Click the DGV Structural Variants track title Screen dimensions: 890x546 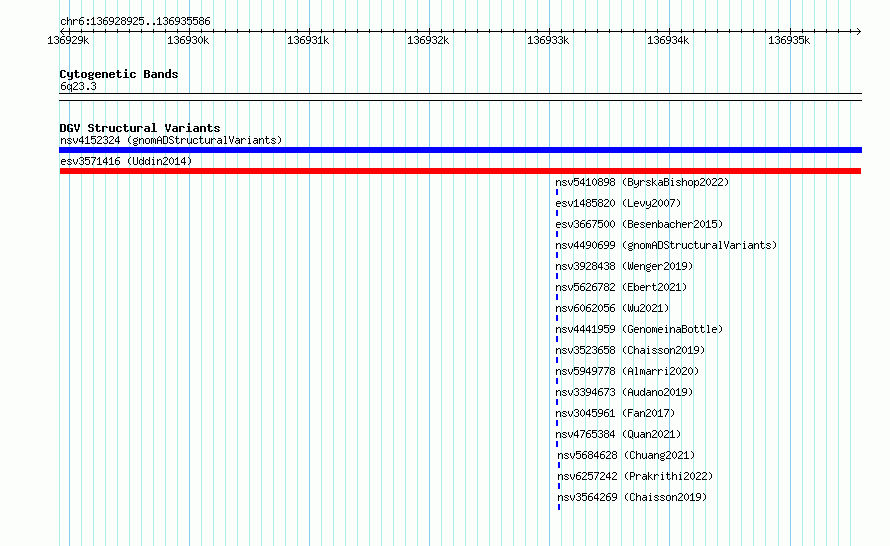[140, 128]
